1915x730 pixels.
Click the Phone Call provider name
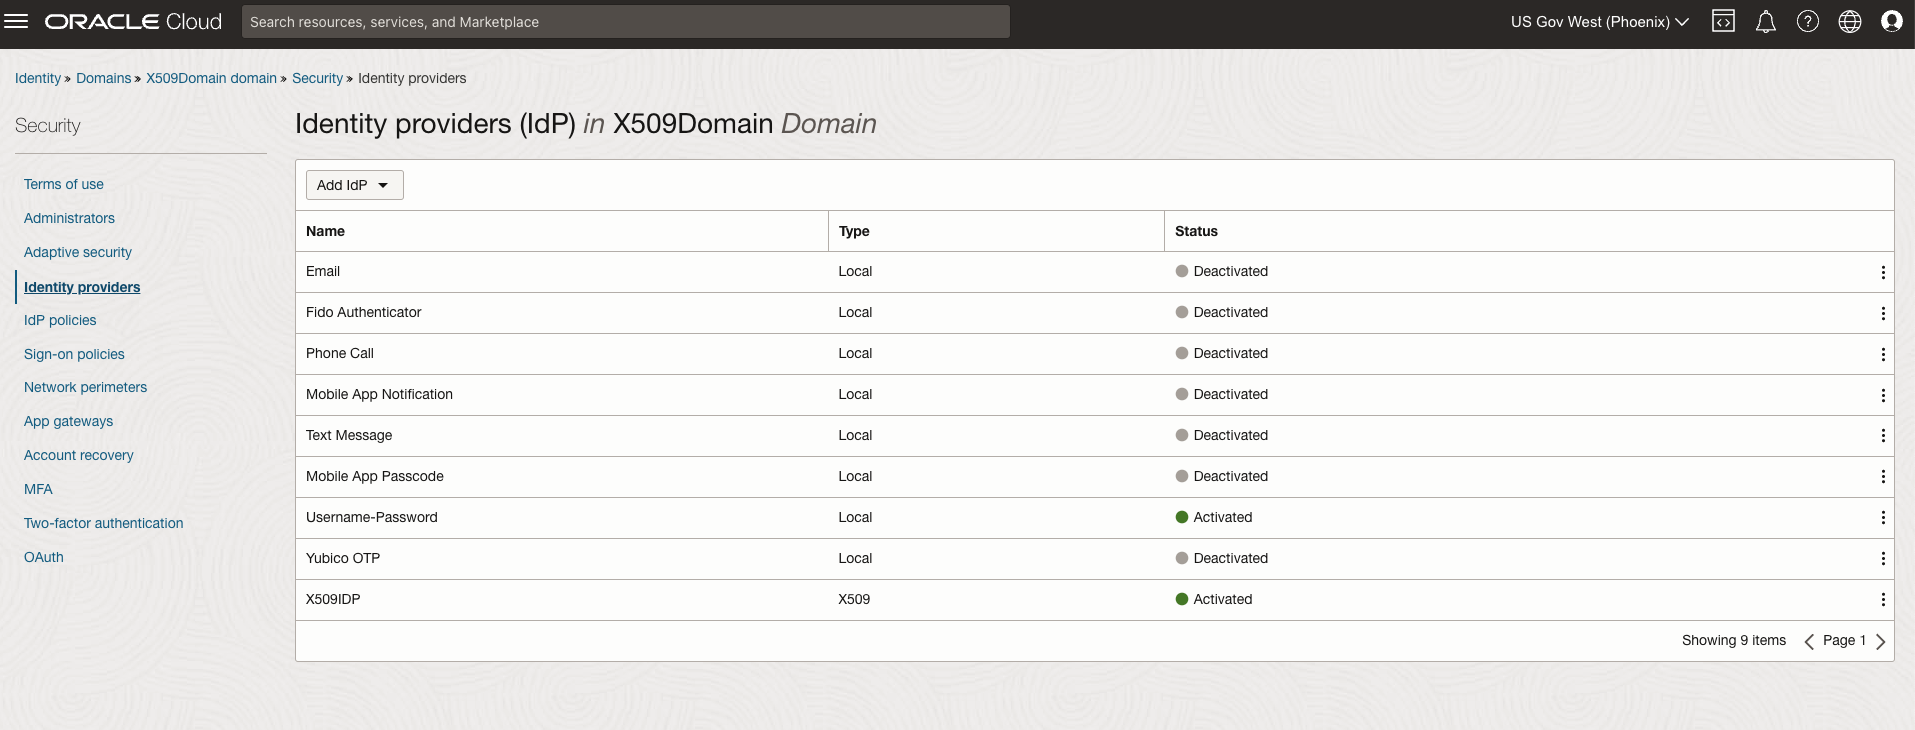340,353
